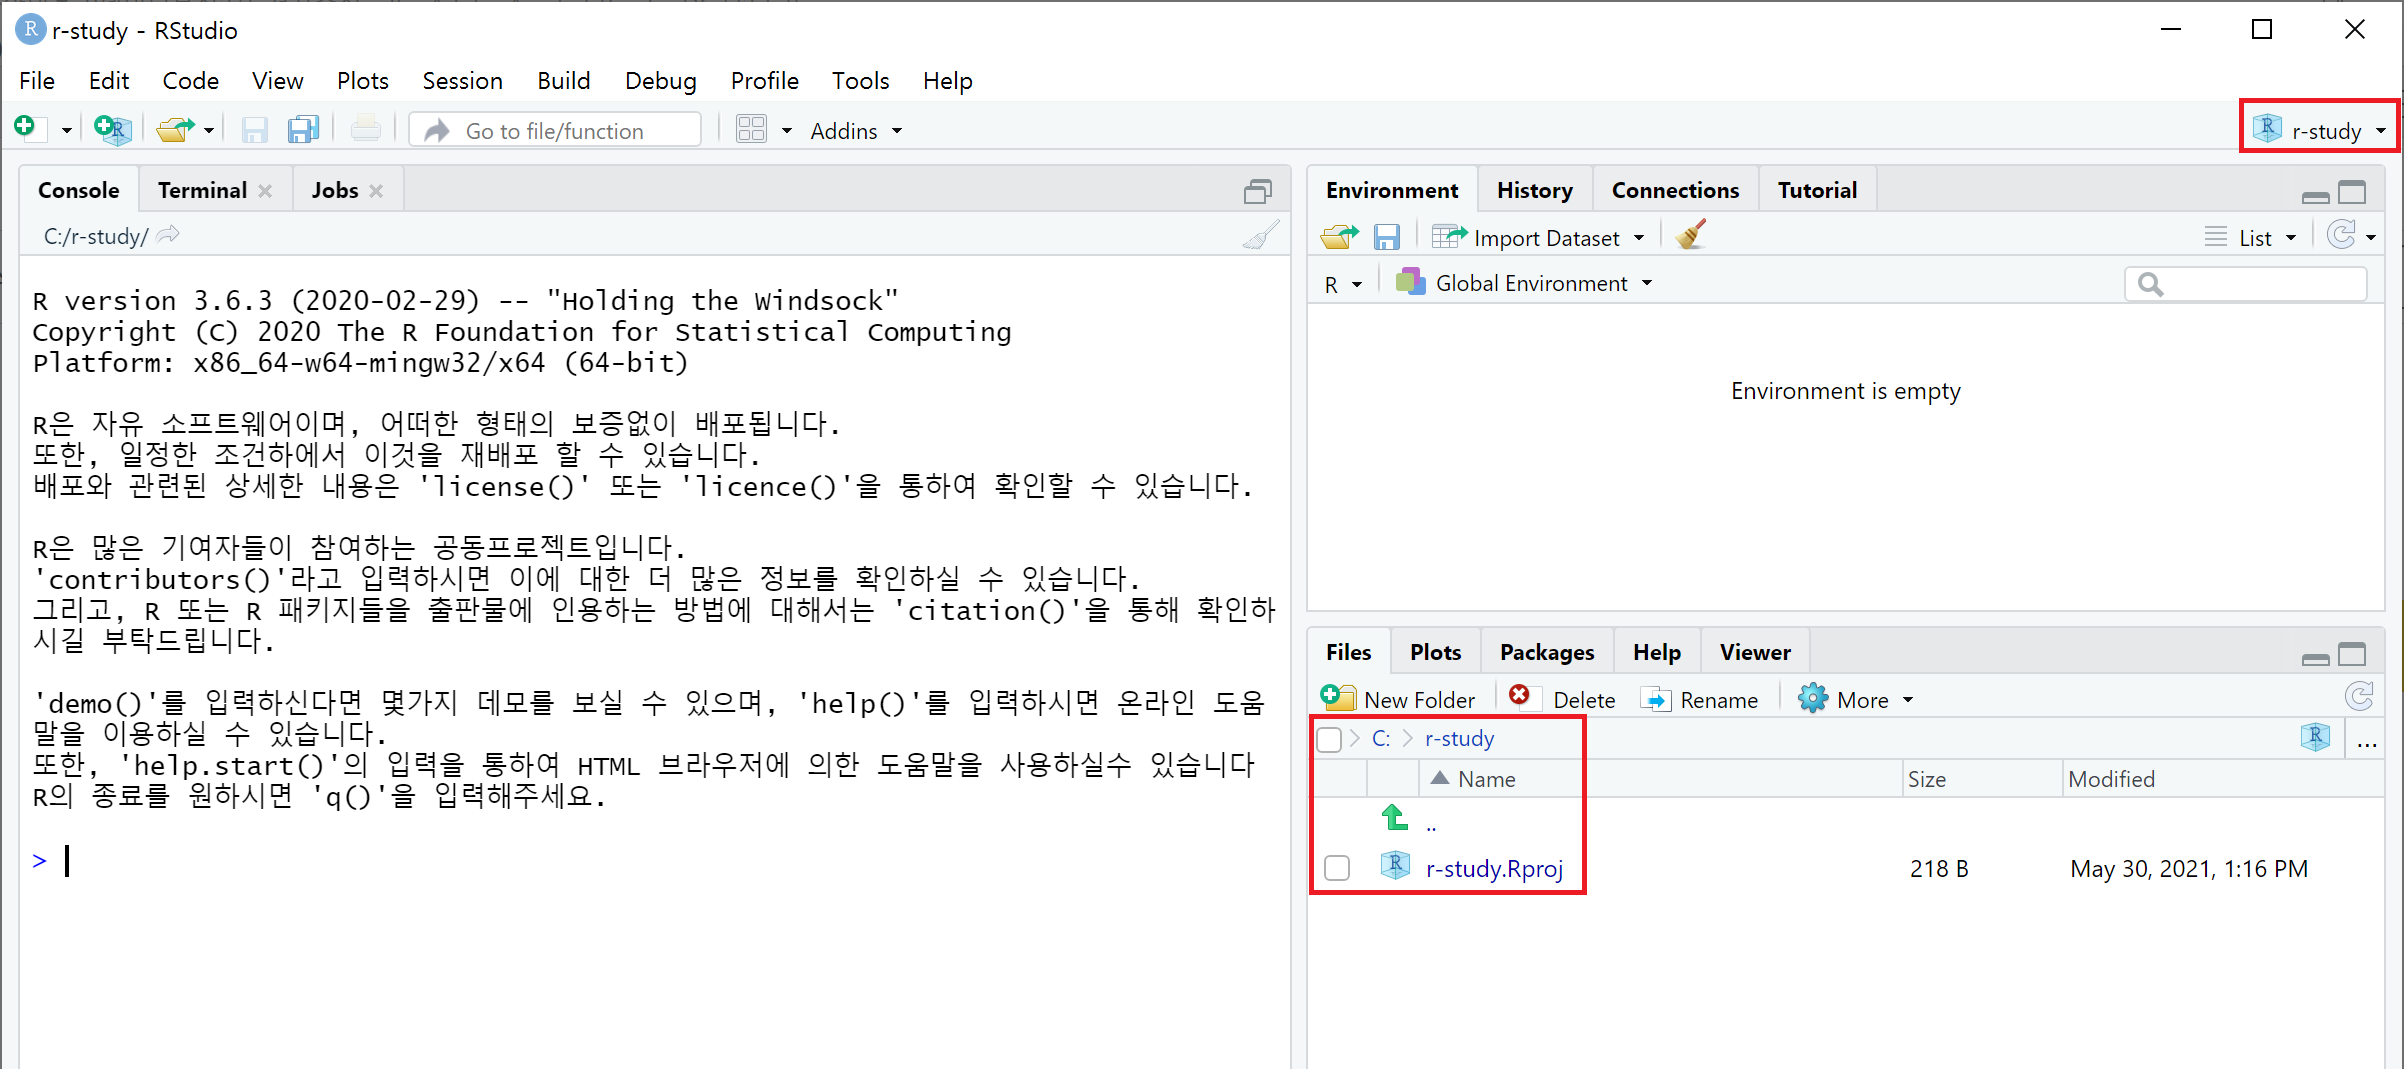Click the refresh file listing icon
Screen dimensions: 2404x1069
click(x=2359, y=696)
